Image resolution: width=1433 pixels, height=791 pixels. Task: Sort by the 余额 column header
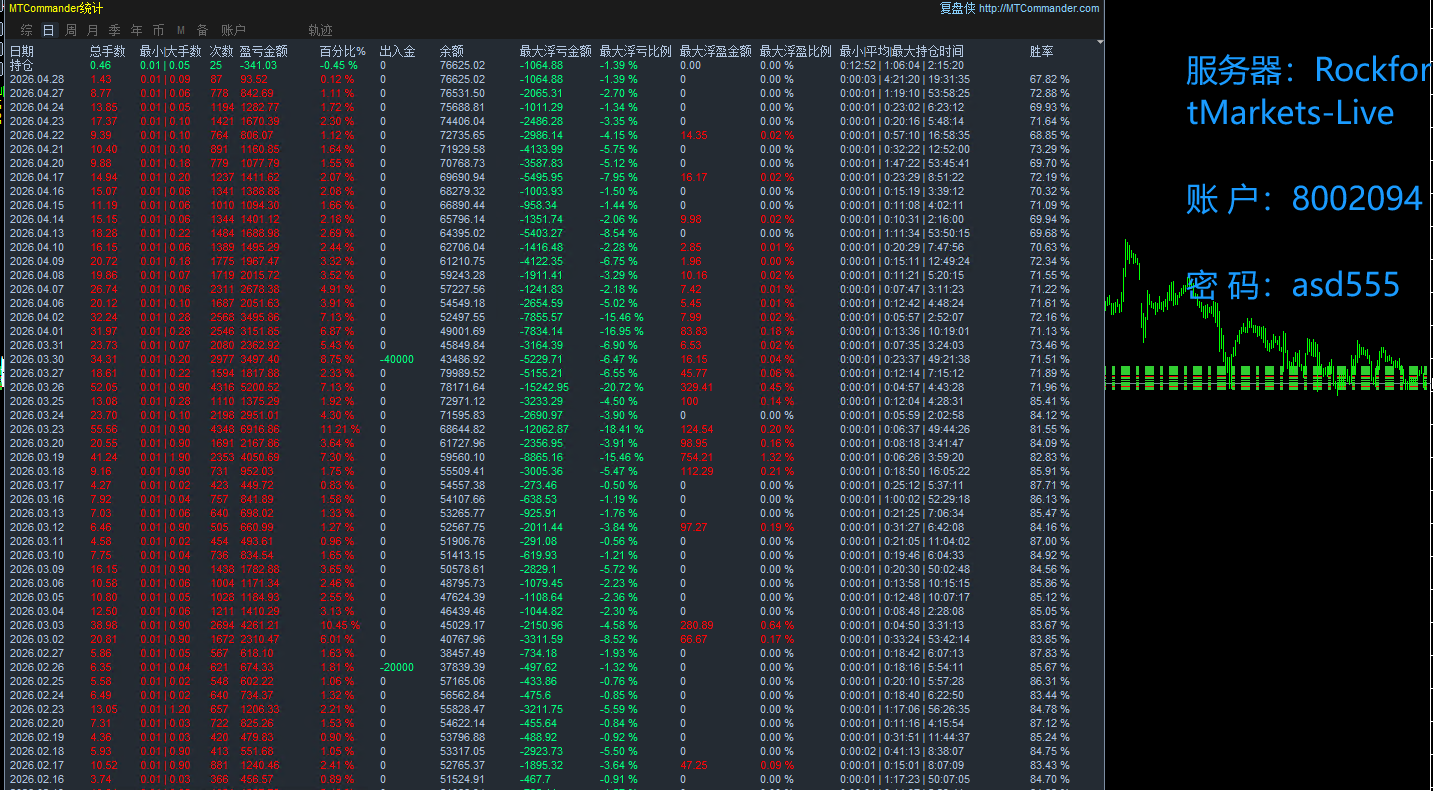452,51
